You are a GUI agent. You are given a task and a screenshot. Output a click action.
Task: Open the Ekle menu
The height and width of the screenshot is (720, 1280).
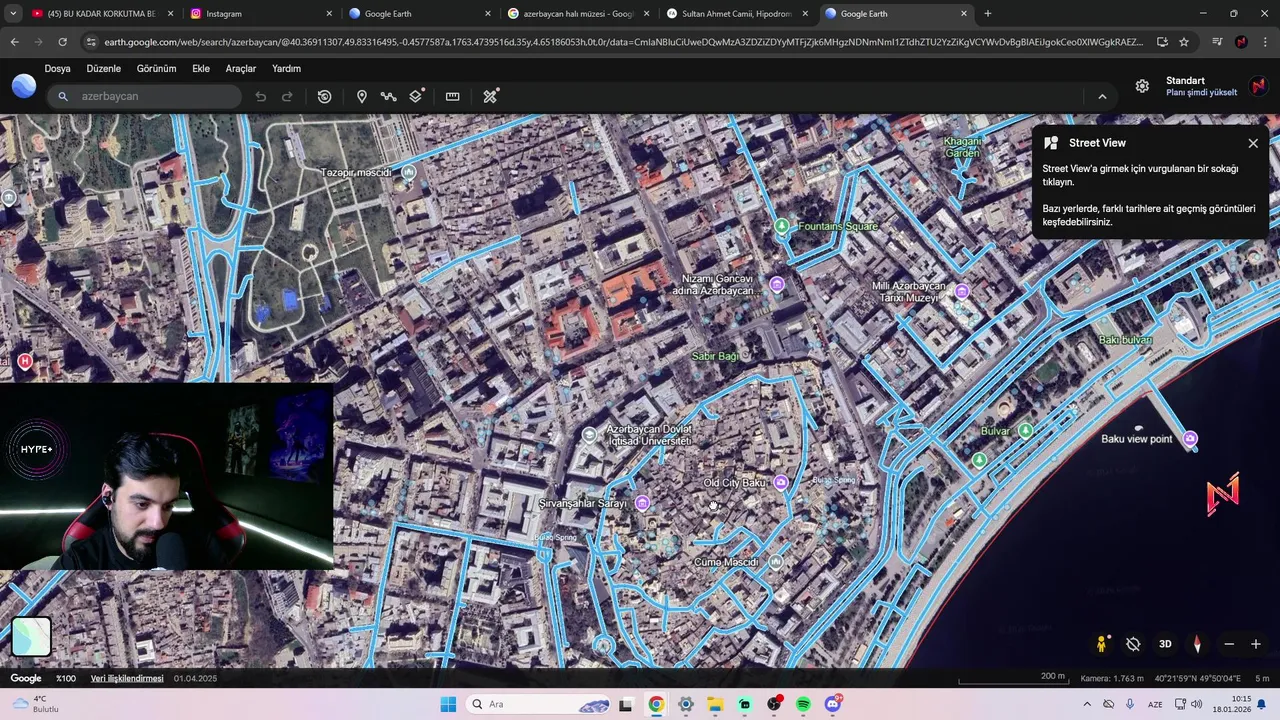[x=201, y=69]
